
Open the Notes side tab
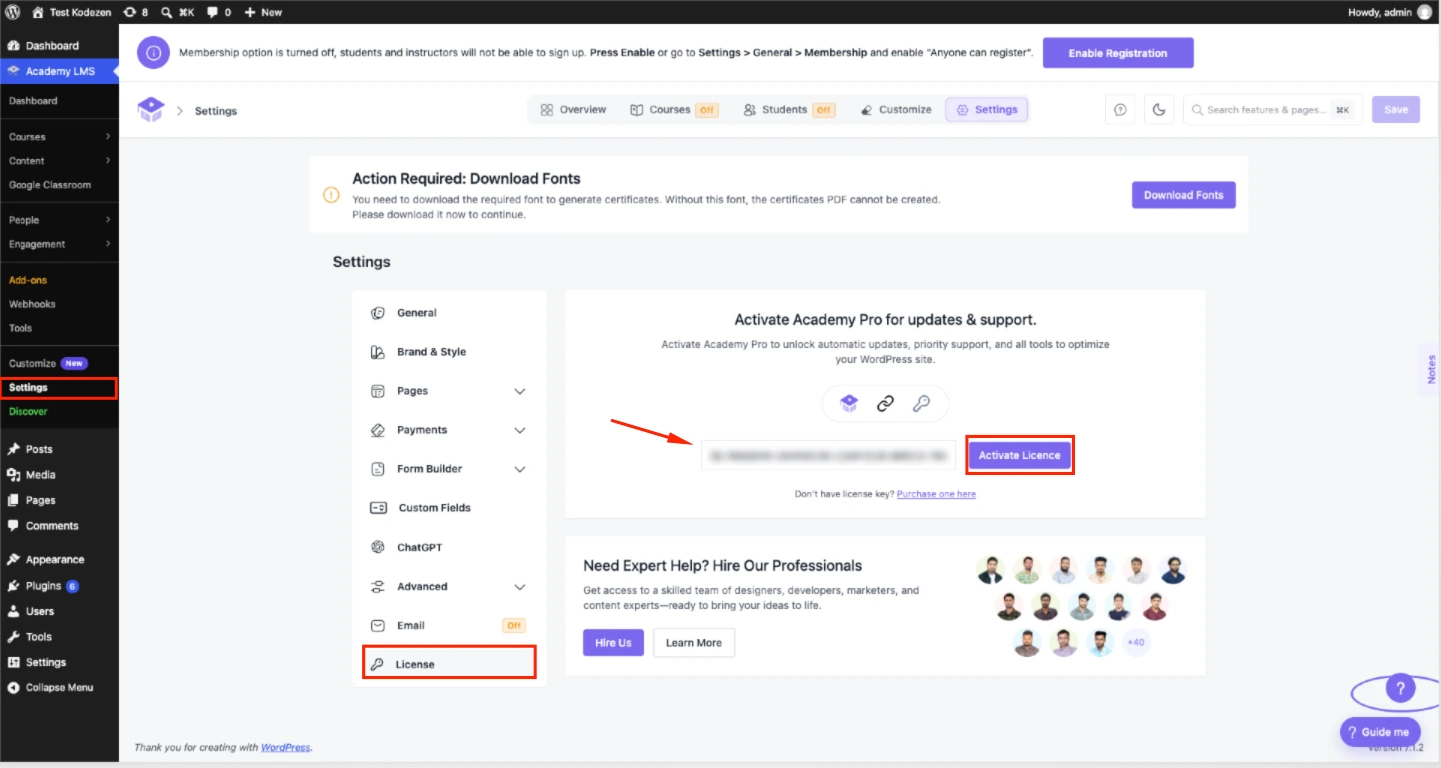(x=1431, y=369)
